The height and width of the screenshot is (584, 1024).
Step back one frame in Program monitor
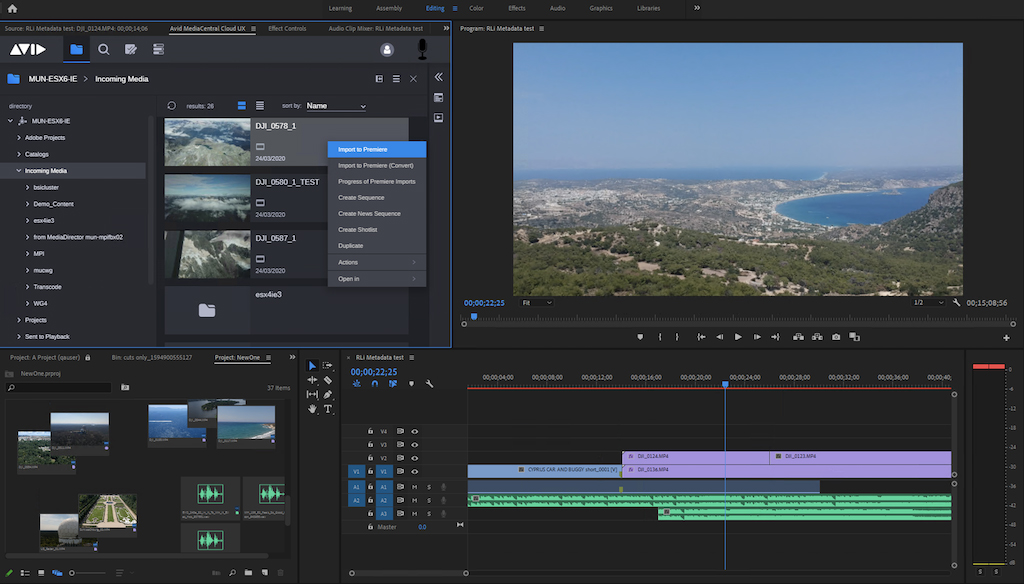click(x=720, y=337)
